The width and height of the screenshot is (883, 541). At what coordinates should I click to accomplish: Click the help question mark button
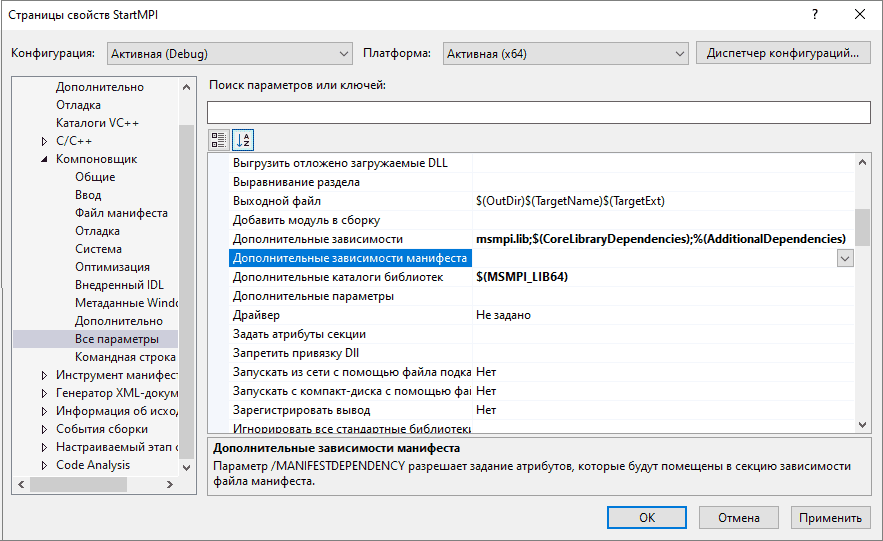tap(816, 15)
